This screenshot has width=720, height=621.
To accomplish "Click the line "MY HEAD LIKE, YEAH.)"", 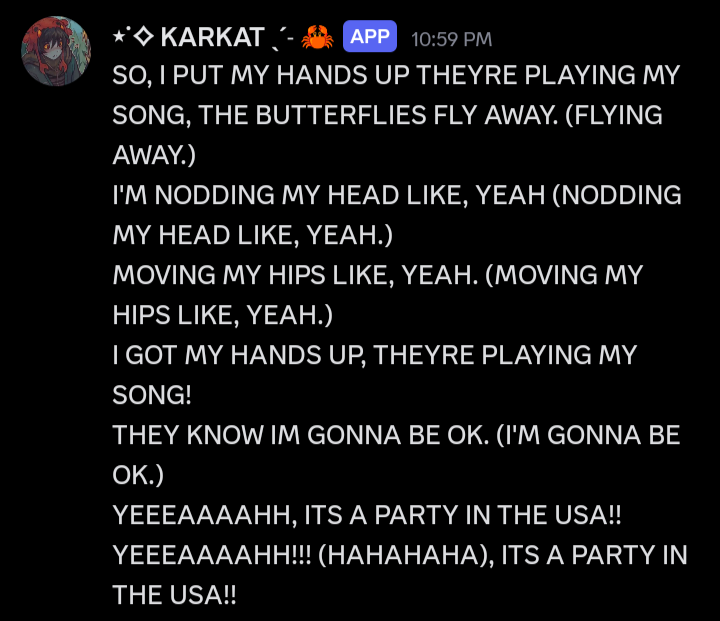I will (253, 235).
